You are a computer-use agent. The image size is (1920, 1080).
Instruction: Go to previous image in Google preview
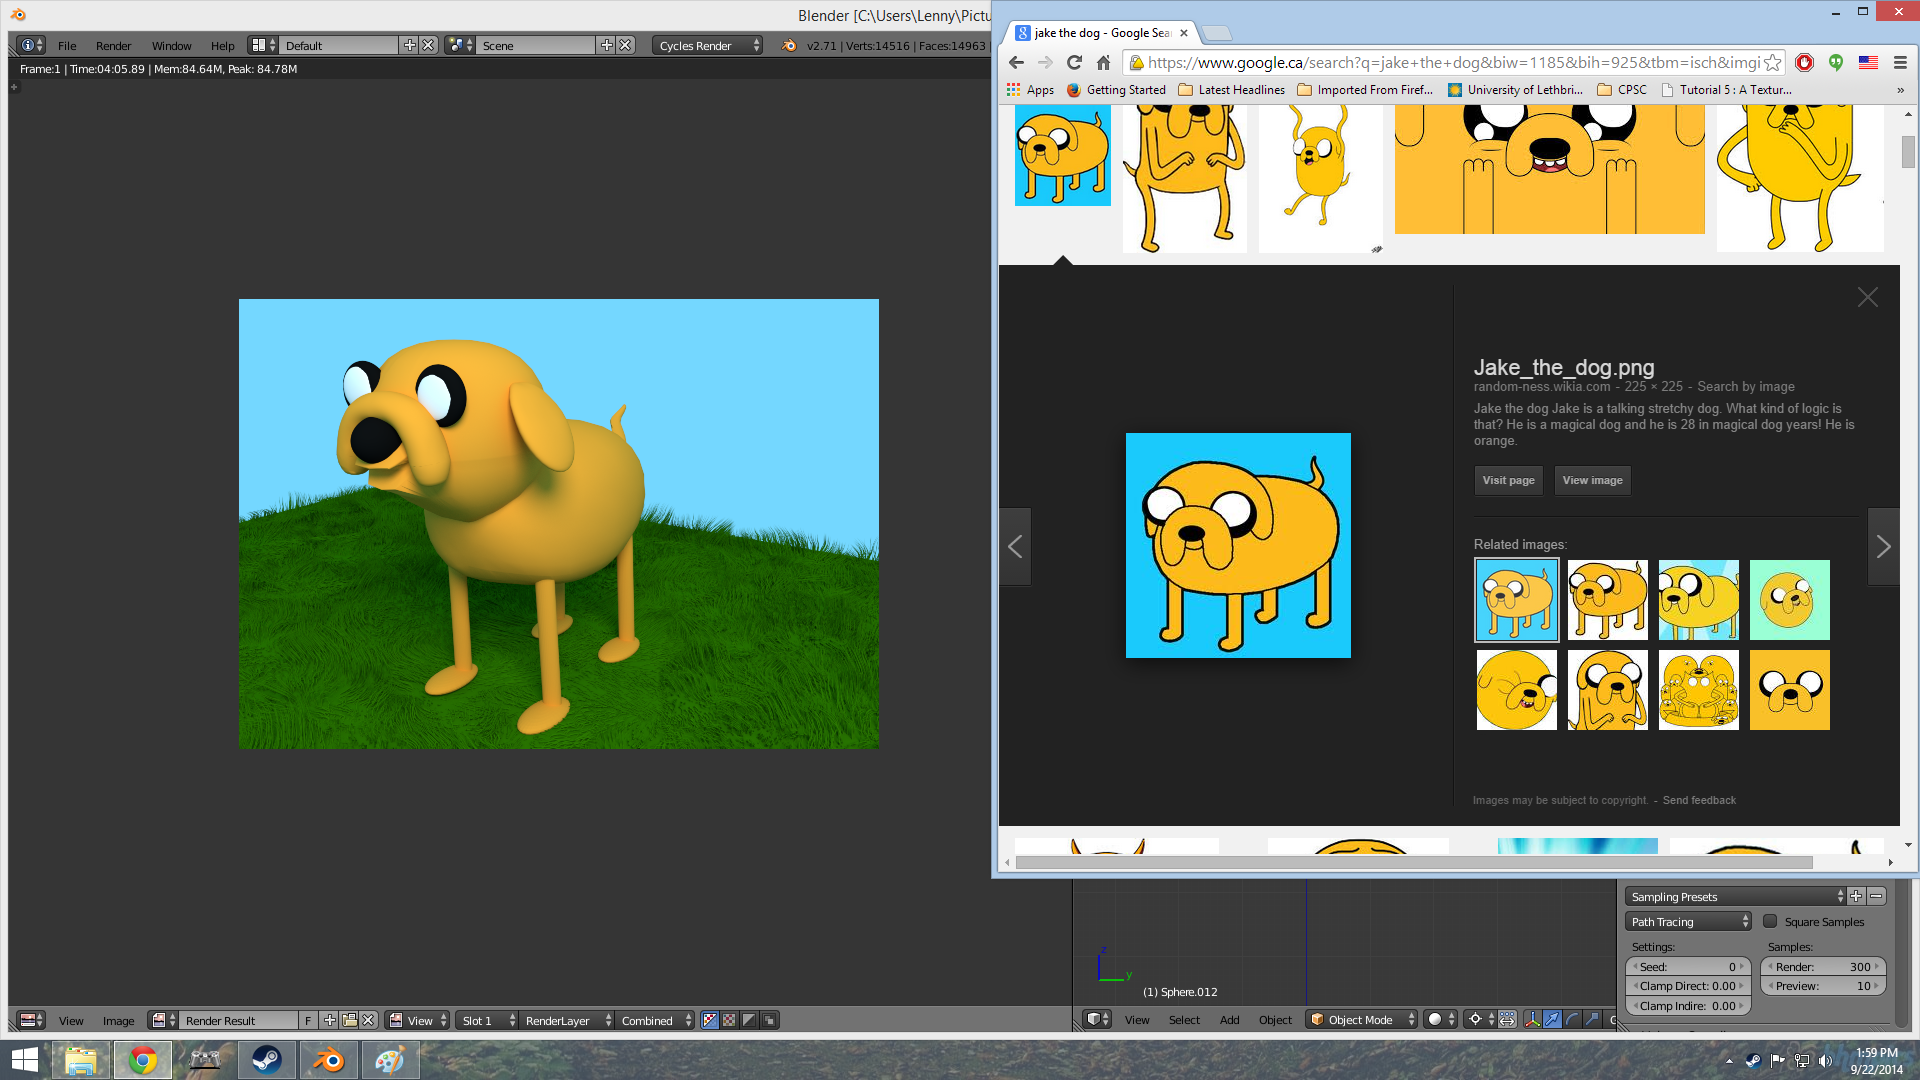[x=1015, y=546]
